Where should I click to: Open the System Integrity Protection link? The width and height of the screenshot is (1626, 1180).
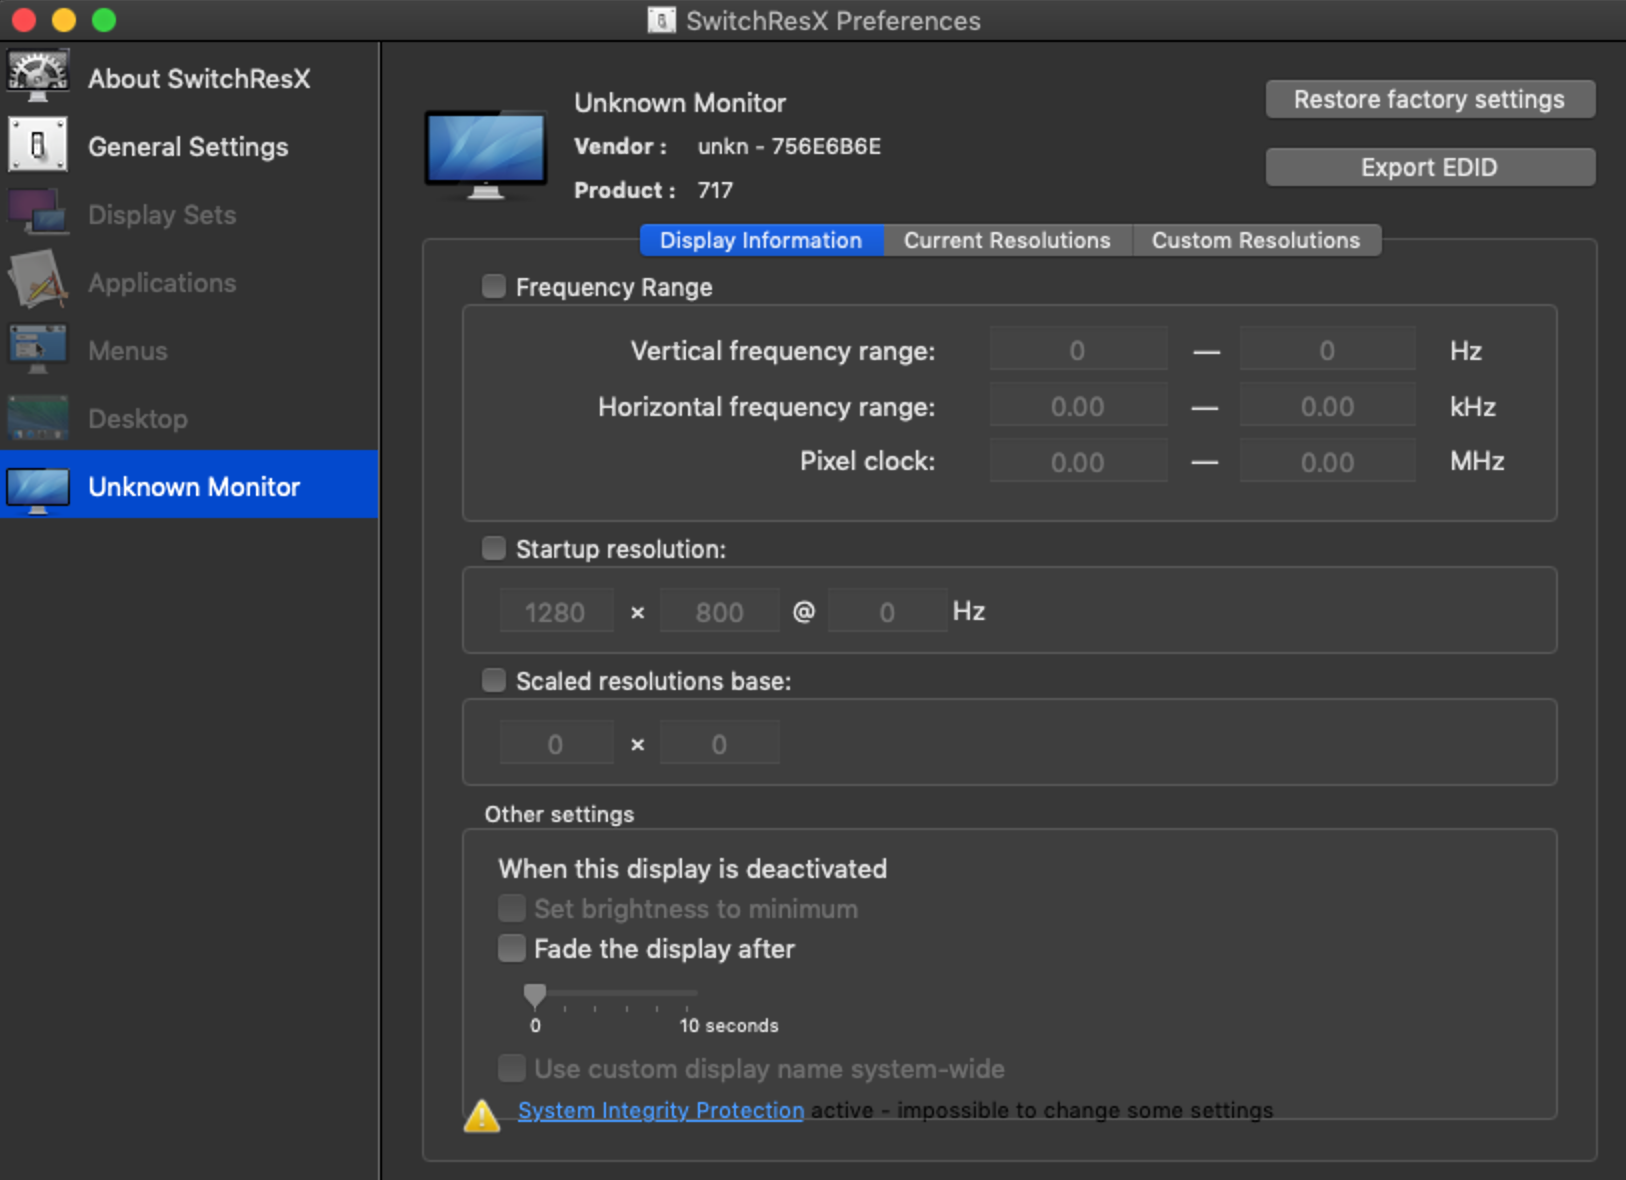(661, 1110)
